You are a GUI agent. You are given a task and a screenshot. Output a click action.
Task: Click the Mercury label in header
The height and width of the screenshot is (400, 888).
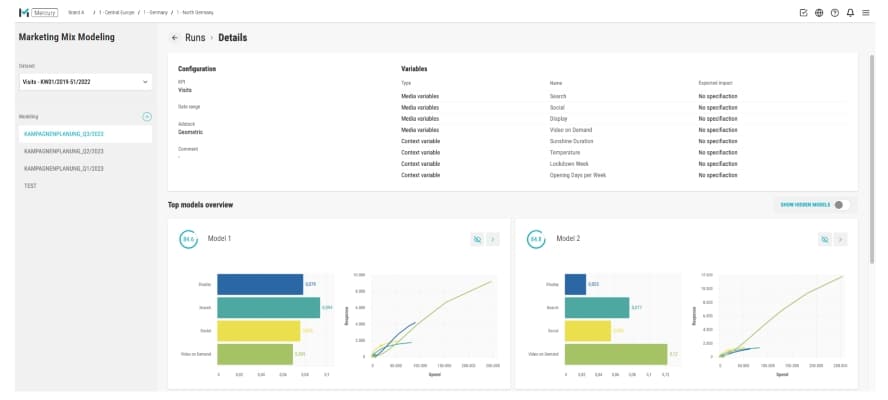[44, 12]
